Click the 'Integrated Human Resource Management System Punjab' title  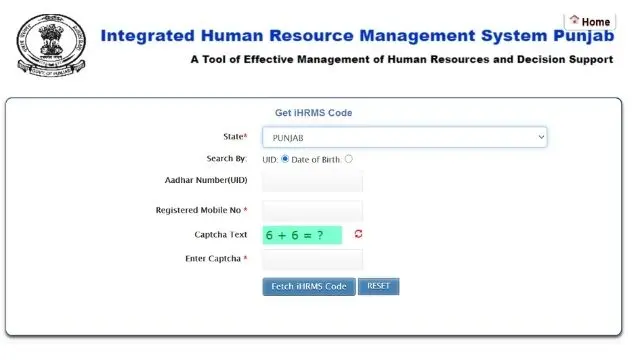[357, 36]
